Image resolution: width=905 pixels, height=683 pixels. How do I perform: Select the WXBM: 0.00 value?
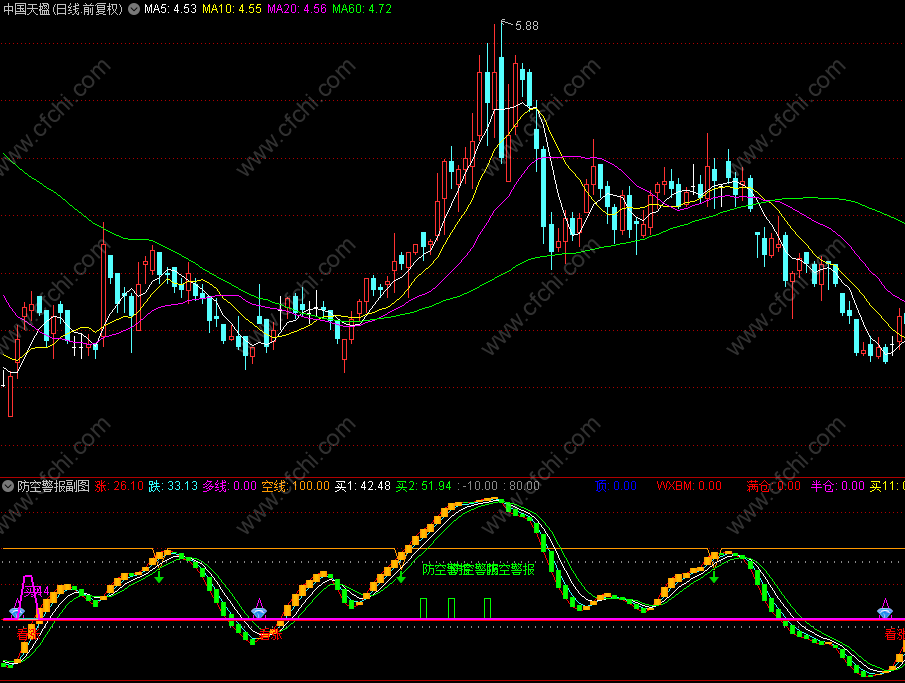[x=689, y=486]
